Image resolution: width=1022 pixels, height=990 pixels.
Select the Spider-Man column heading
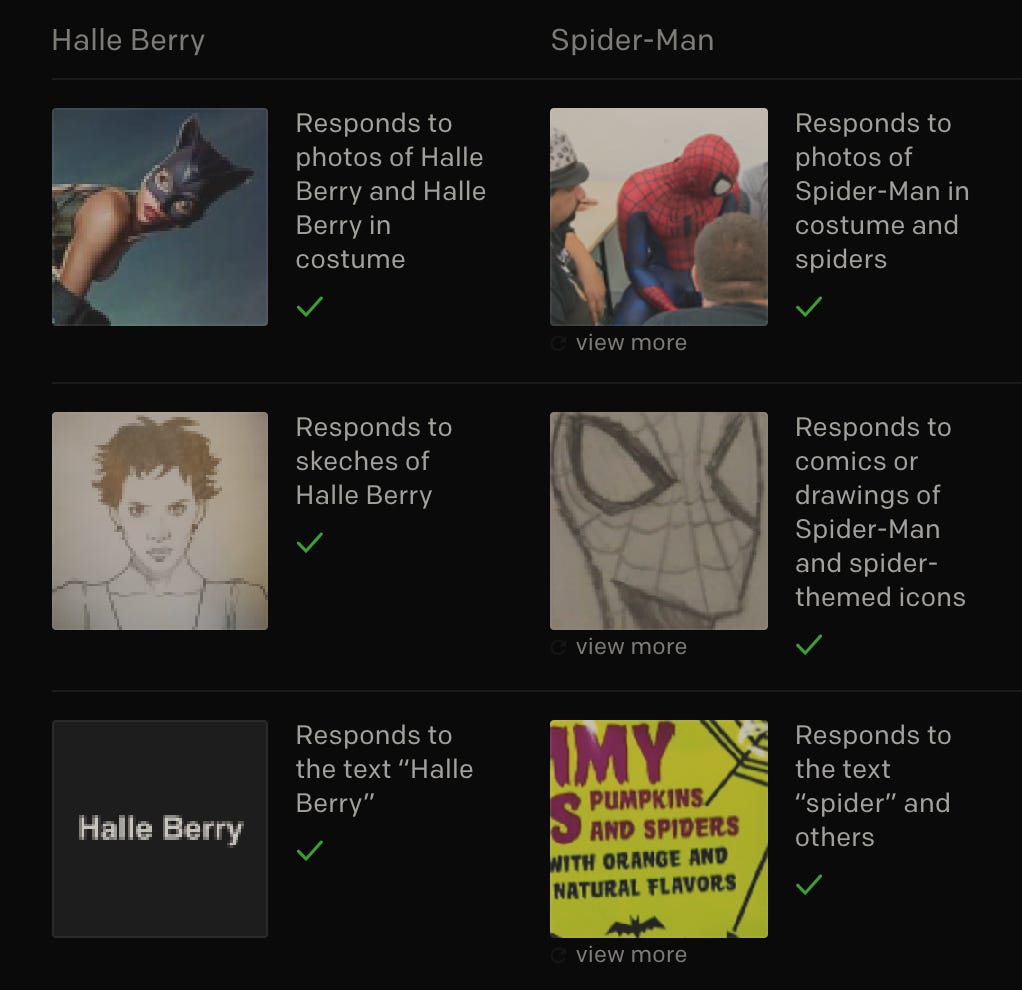[632, 40]
